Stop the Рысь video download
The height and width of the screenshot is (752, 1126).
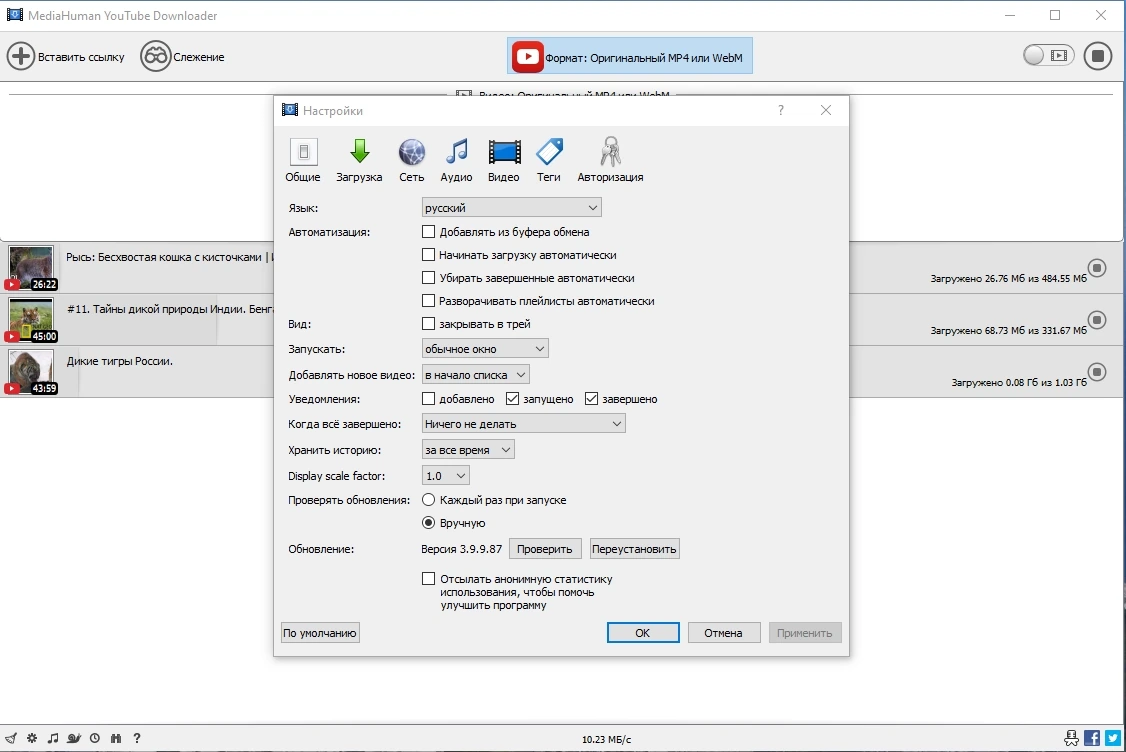pos(1097,268)
